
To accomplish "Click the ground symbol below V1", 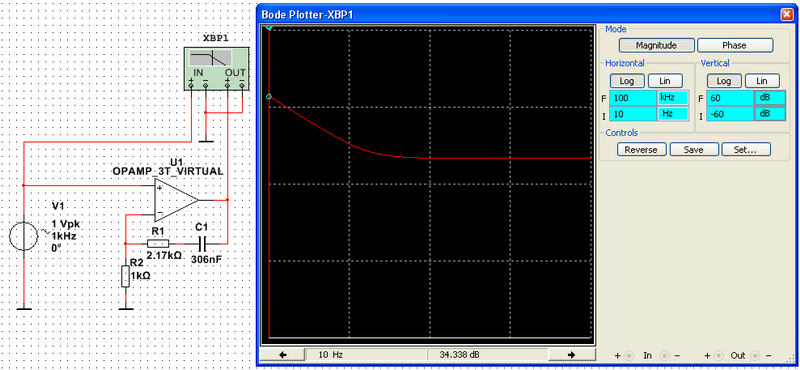I will click(23, 308).
